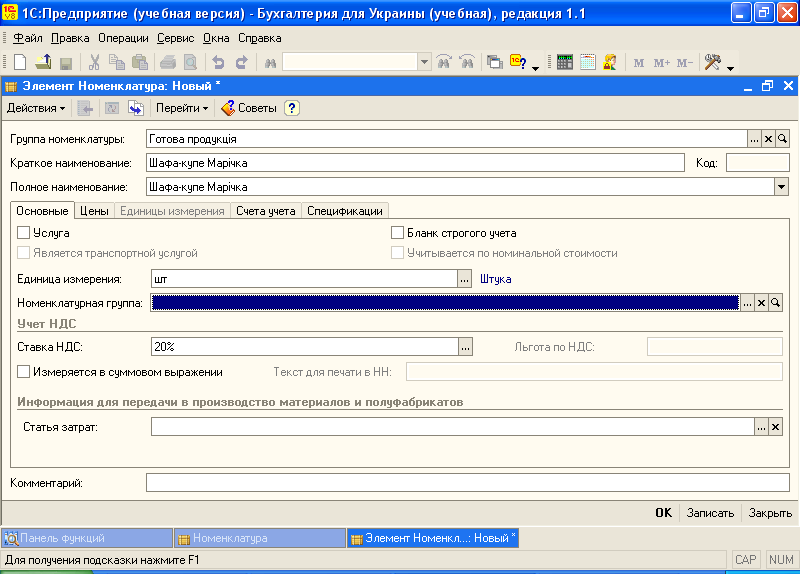Viewport: 800px width, 574px height.
Task: Switch to the Спецификации tab
Action: 345,211
